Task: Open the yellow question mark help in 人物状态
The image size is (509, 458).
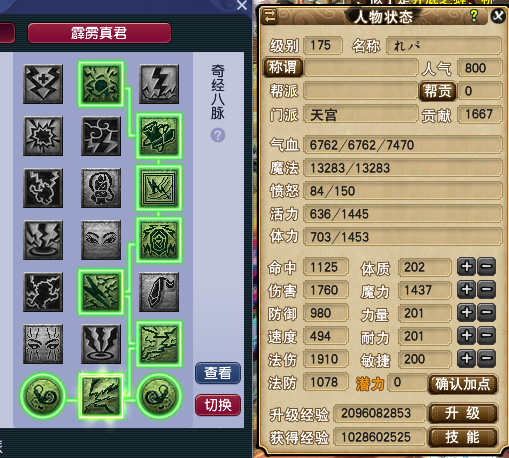Action: [x=474, y=16]
